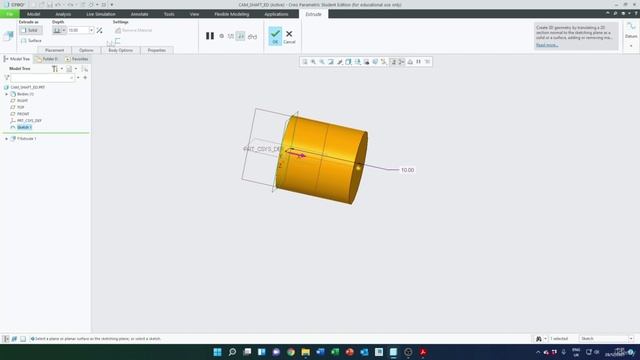Click the verify preview glasses icon
The image size is (640, 360).
252,36
